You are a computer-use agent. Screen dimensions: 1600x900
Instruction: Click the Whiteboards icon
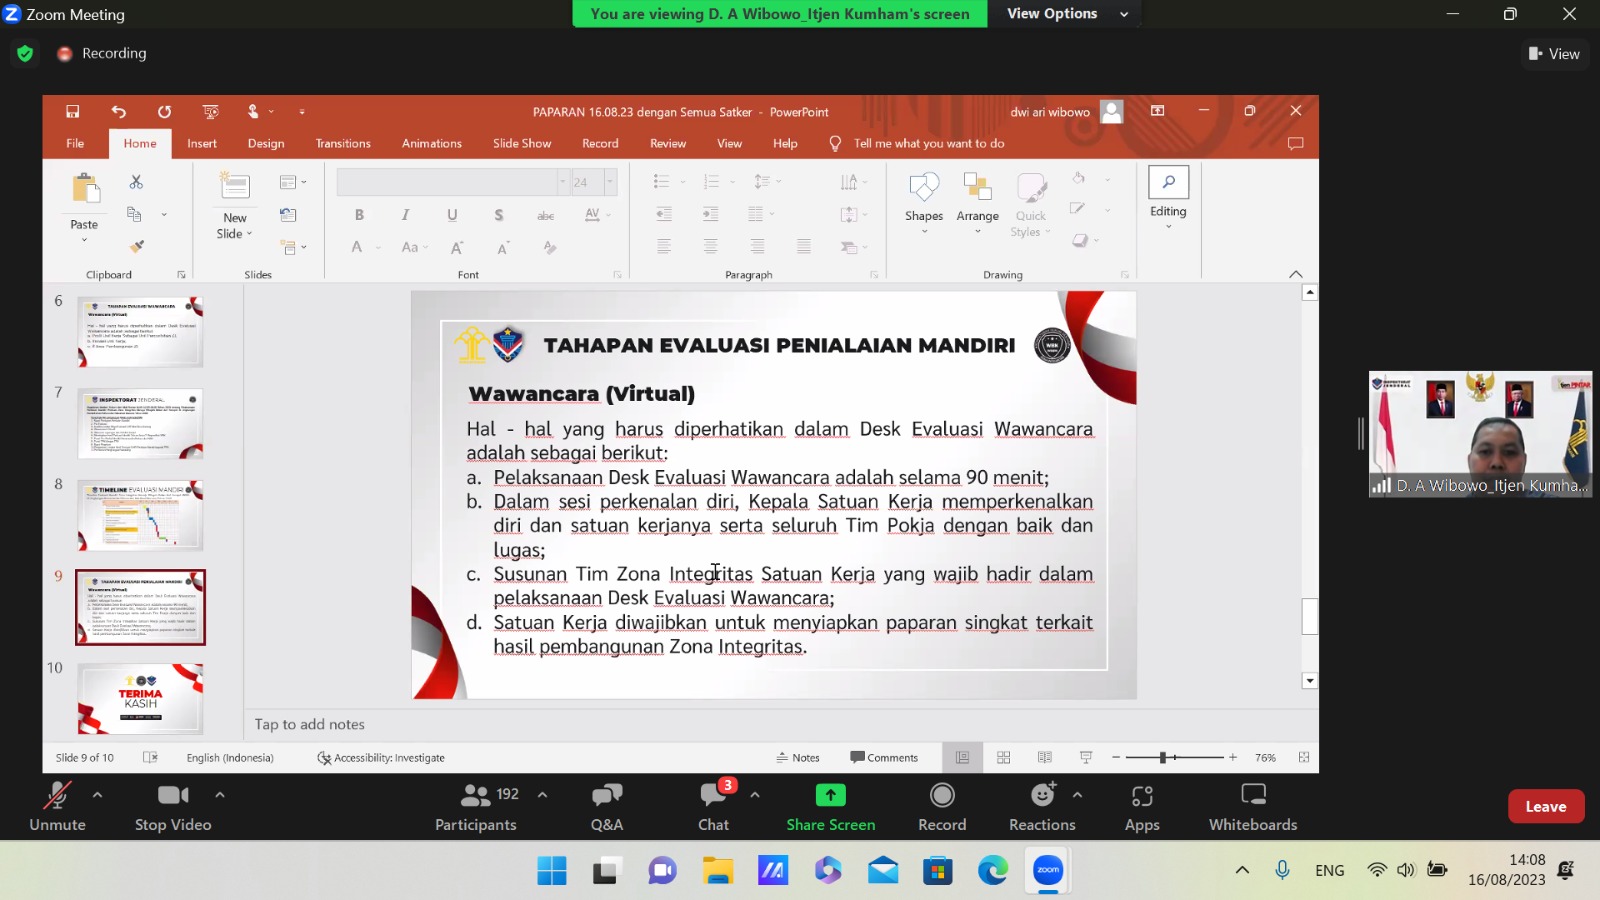(x=1252, y=806)
